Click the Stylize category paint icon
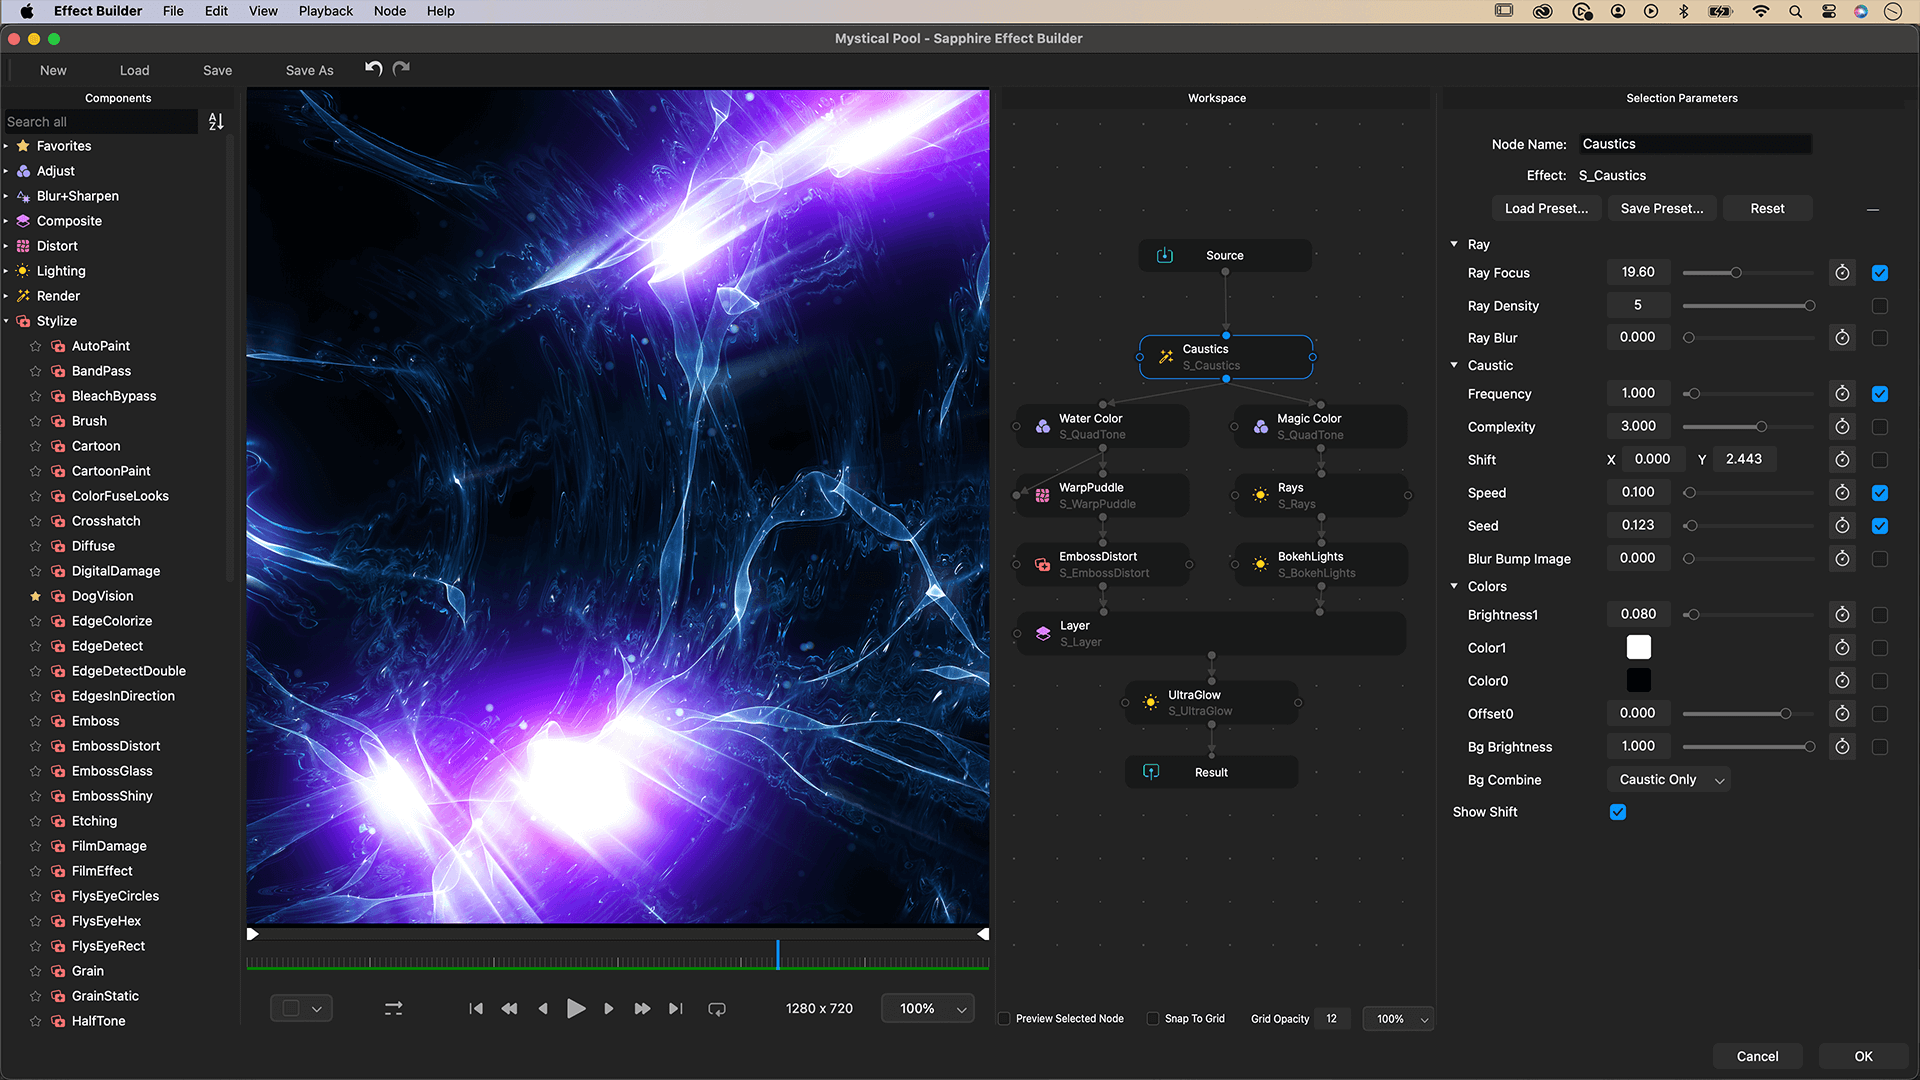 point(22,320)
